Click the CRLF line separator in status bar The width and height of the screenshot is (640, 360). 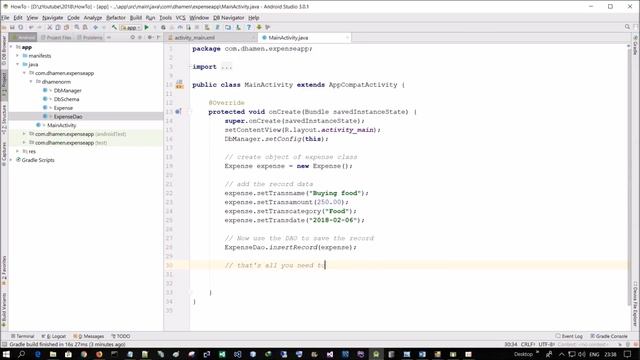528,344
